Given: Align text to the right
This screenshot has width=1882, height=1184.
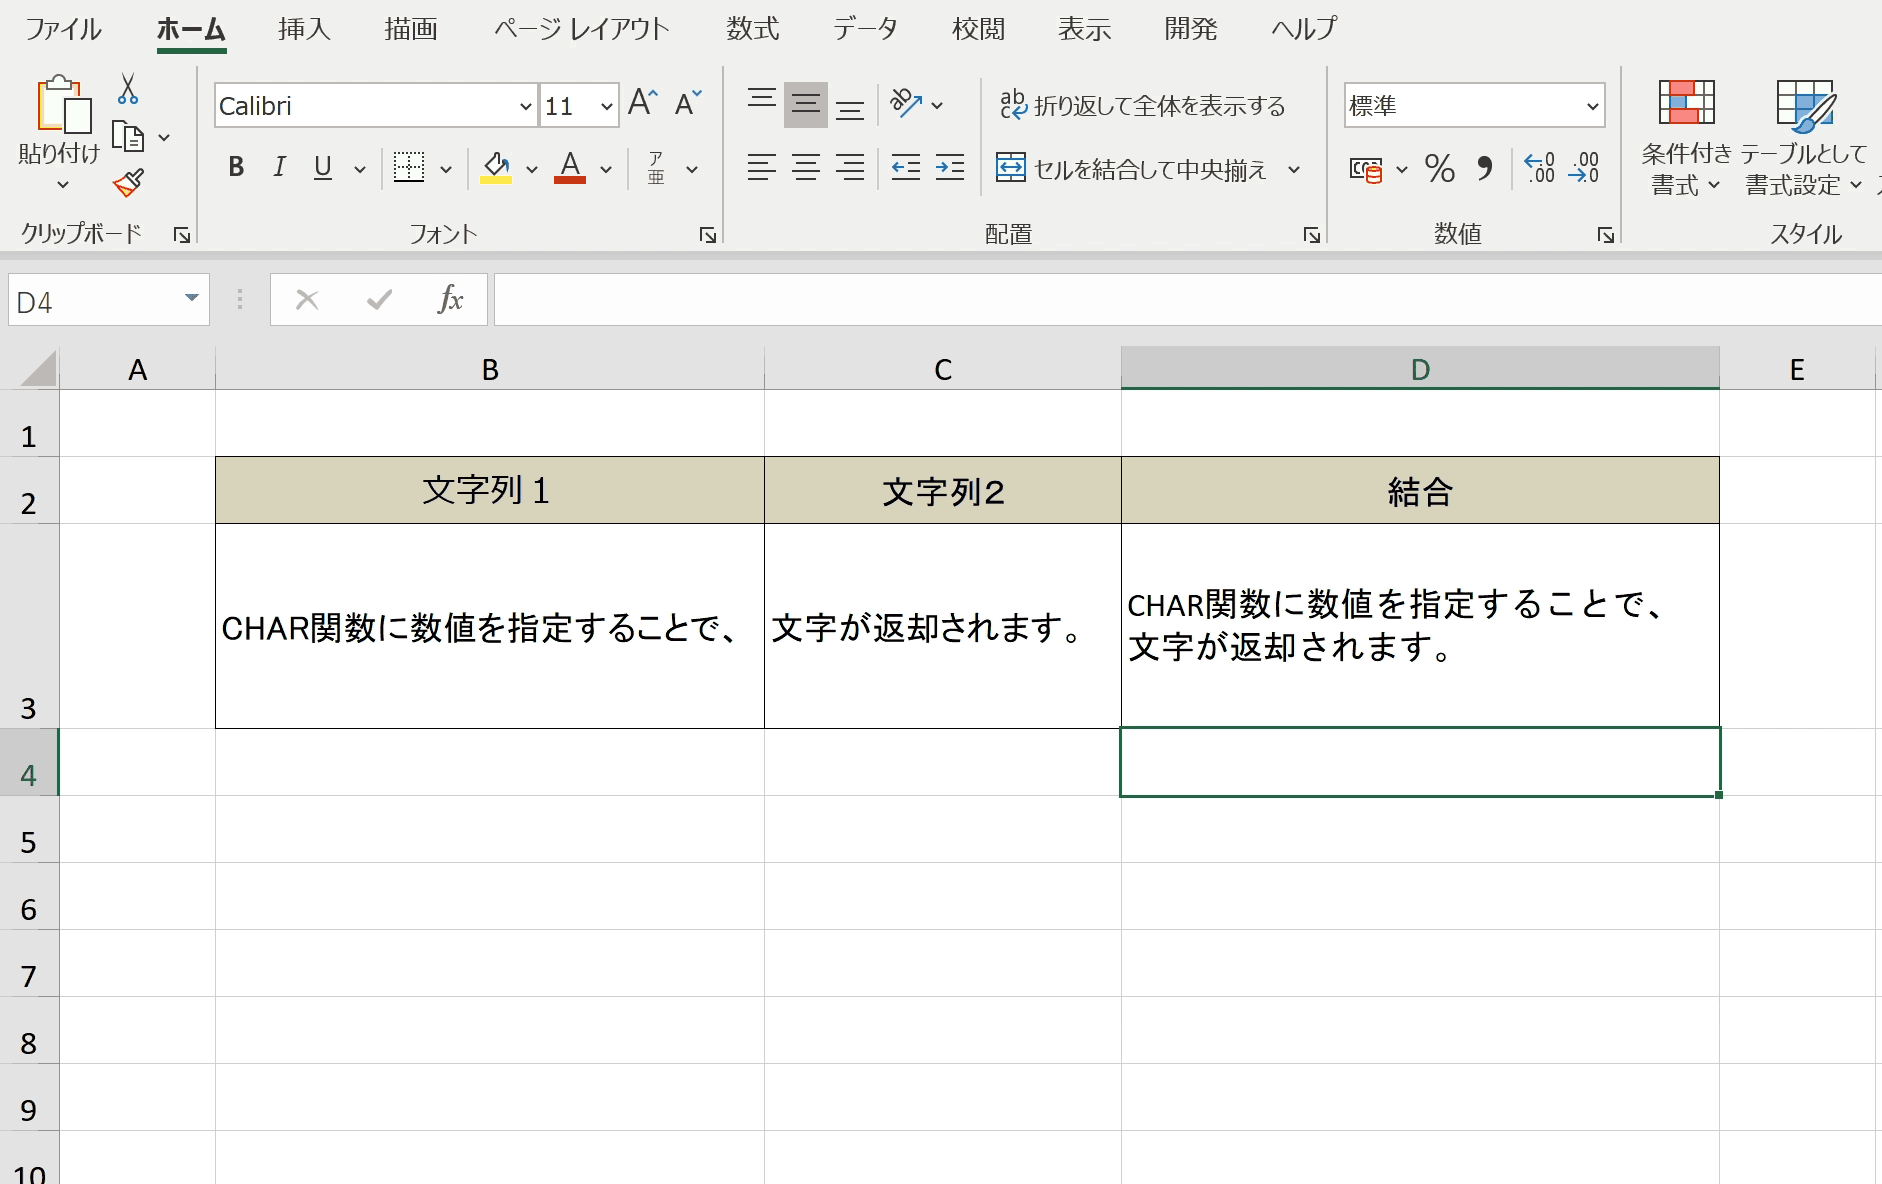Looking at the screenshot, I should pos(850,167).
